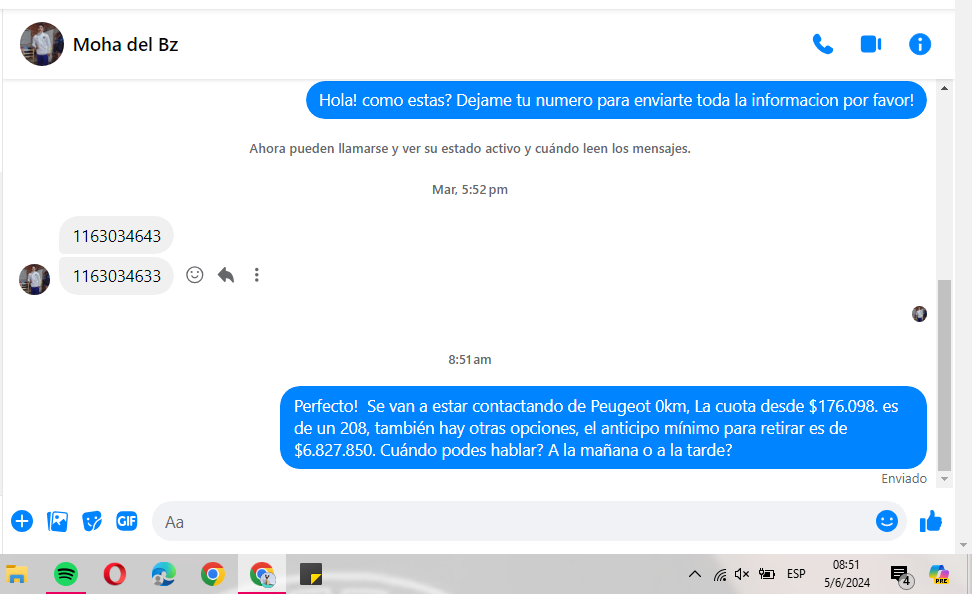The height and width of the screenshot is (594, 972).
Task: Open the Moha del Bz profile name
Action: point(125,44)
